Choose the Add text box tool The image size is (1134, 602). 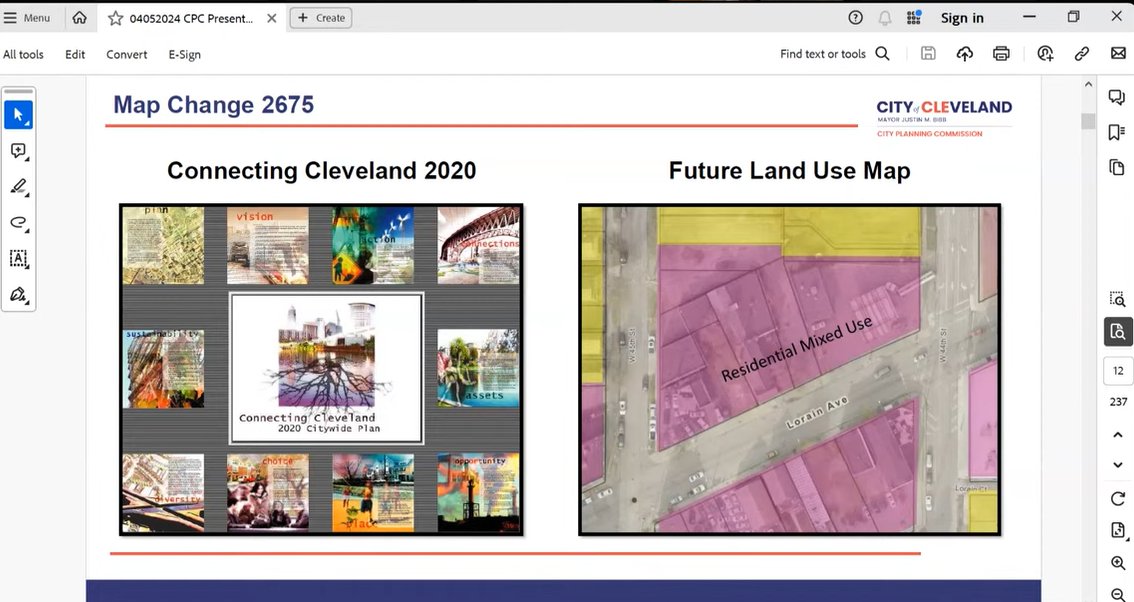19,258
